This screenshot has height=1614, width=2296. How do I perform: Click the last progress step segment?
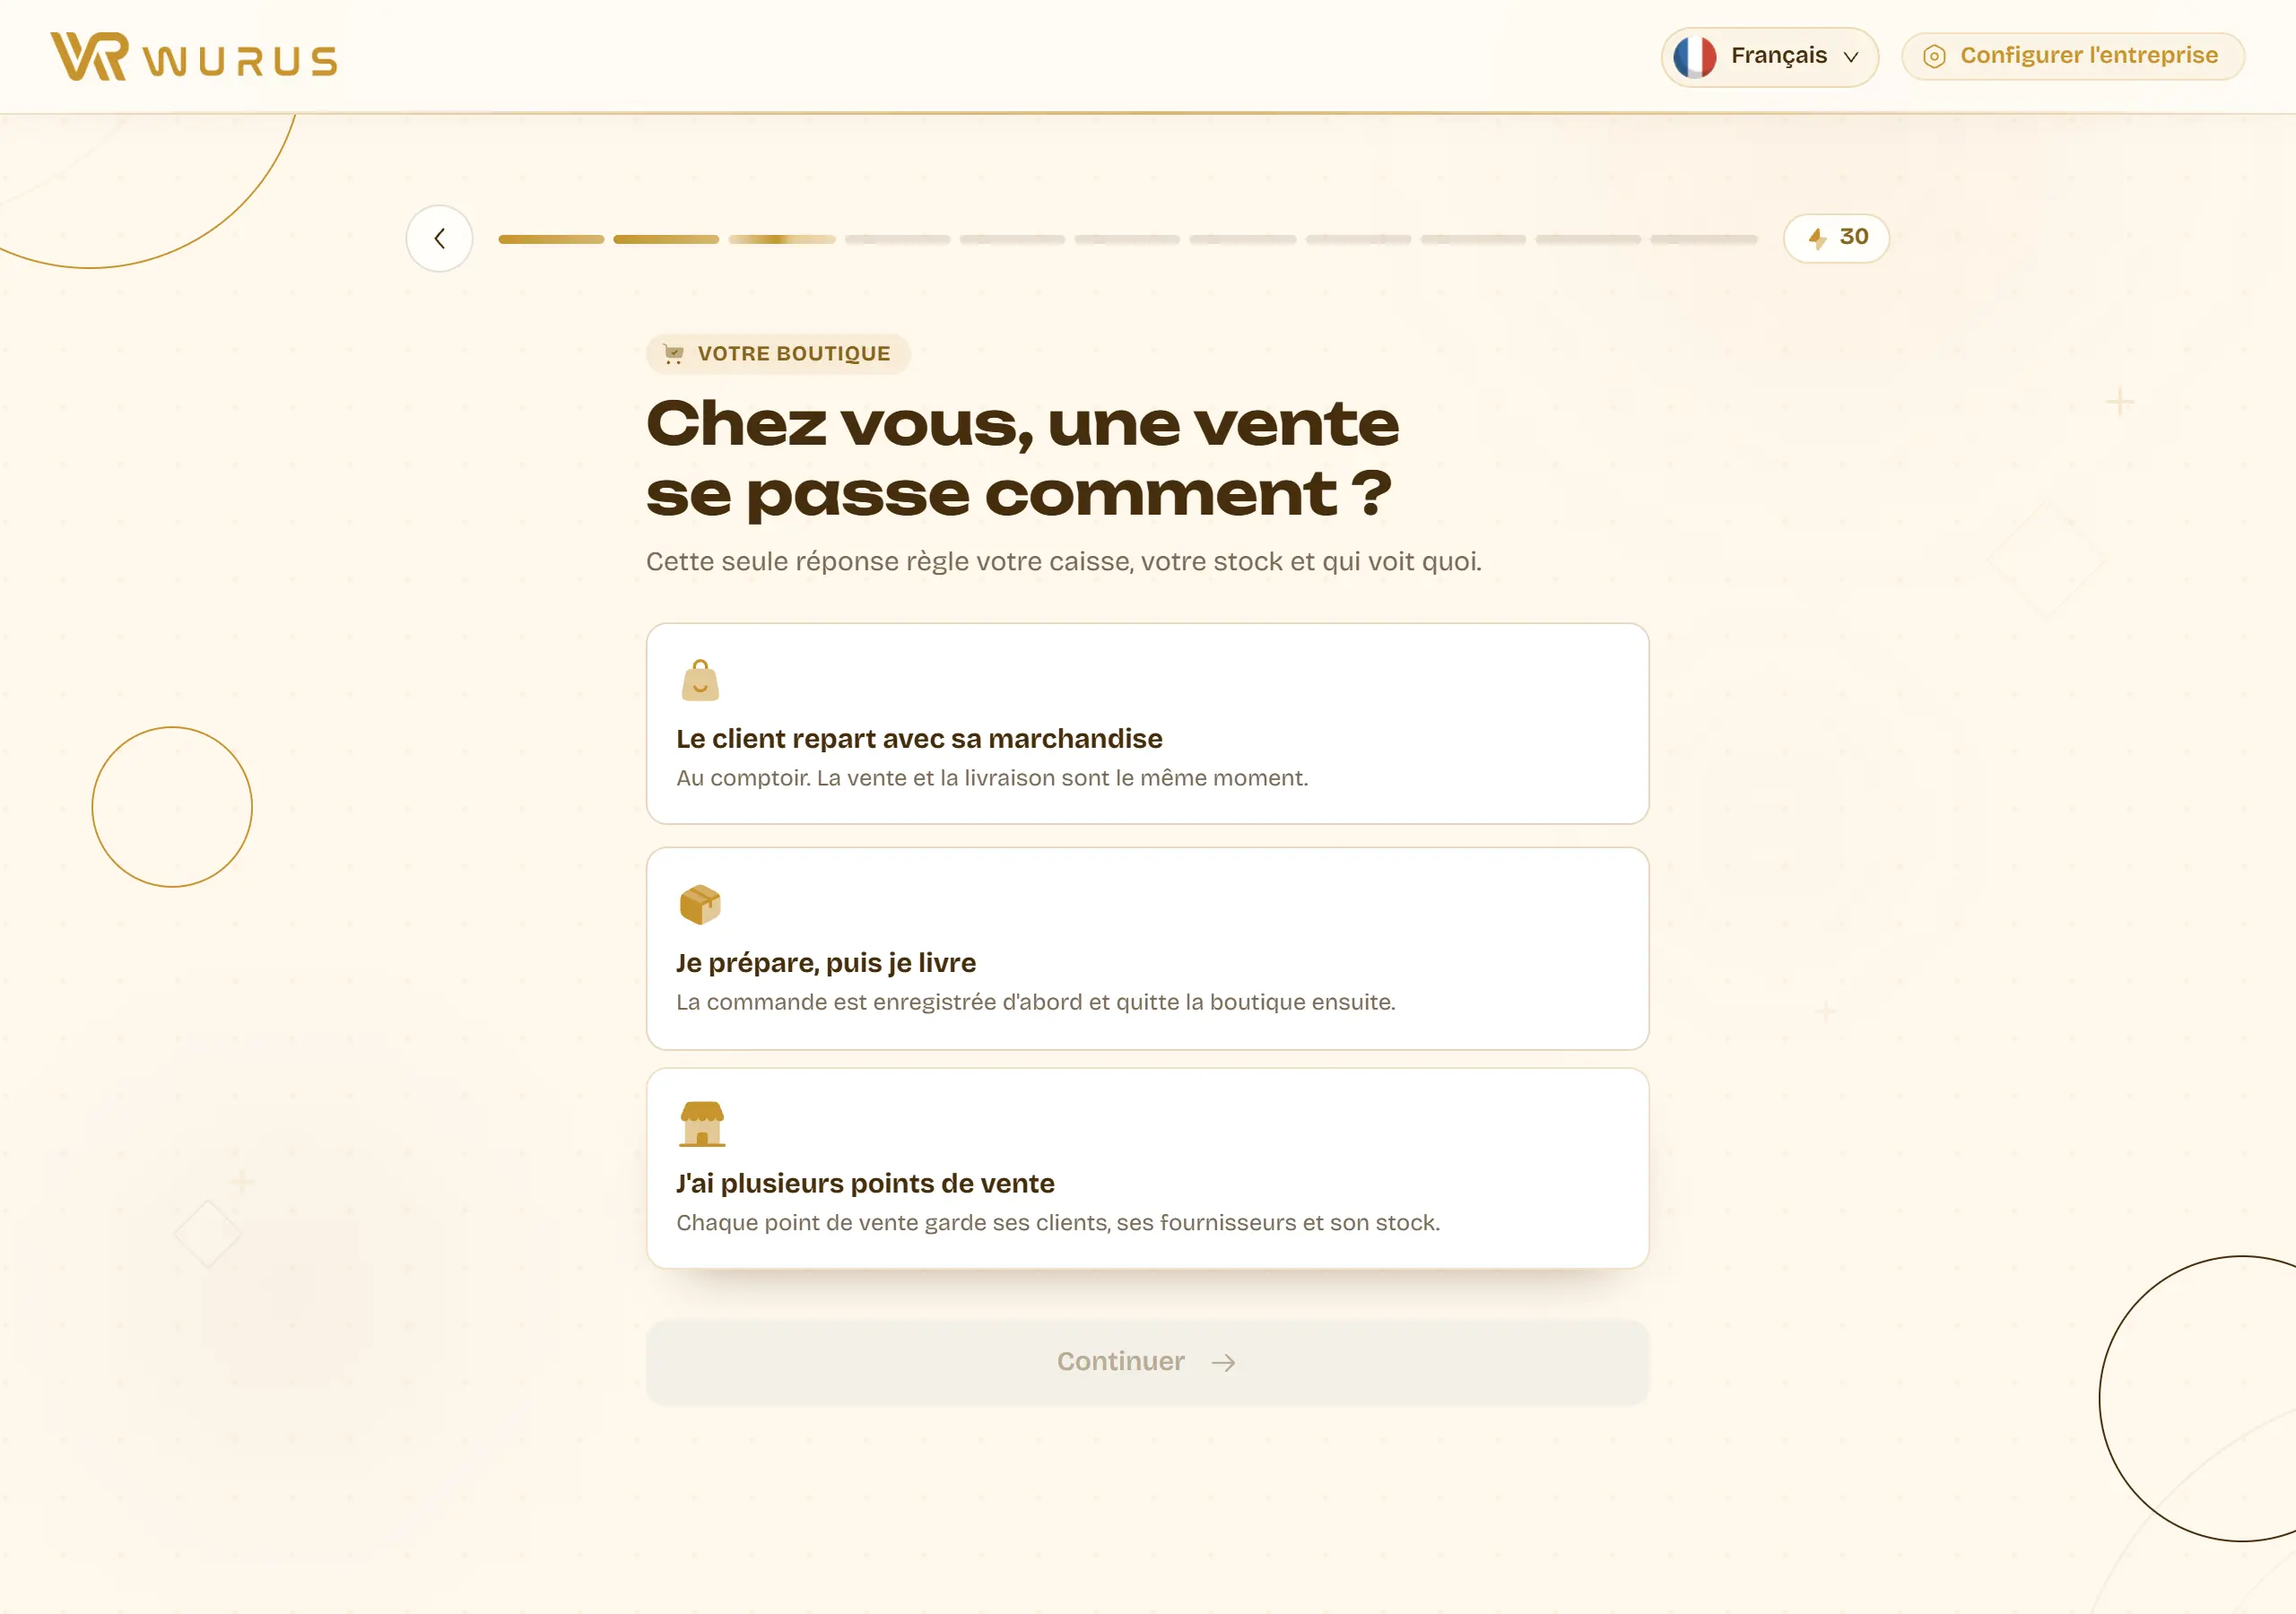(1704, 239)
